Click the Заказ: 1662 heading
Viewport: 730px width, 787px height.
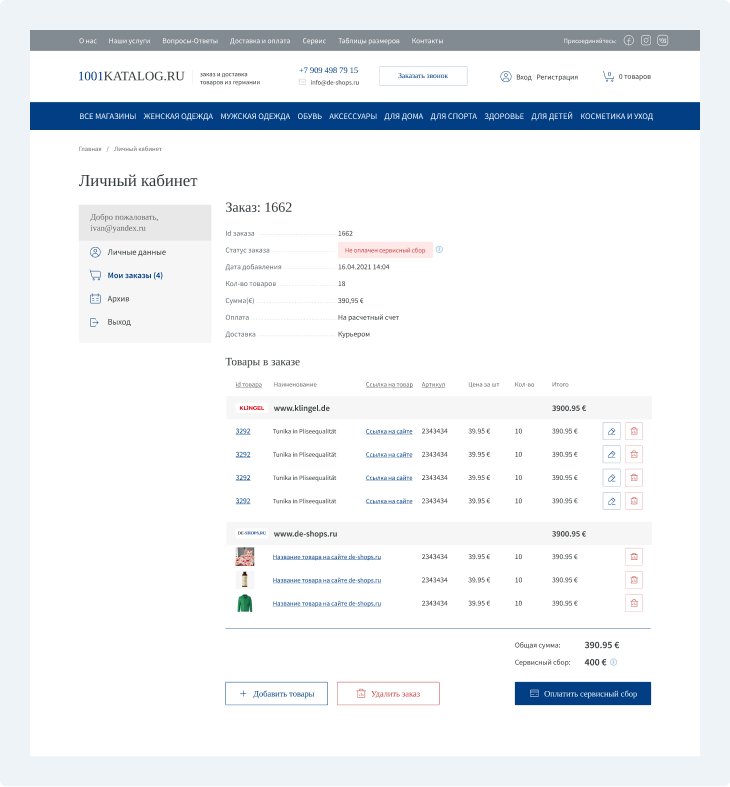coord(259,207)
